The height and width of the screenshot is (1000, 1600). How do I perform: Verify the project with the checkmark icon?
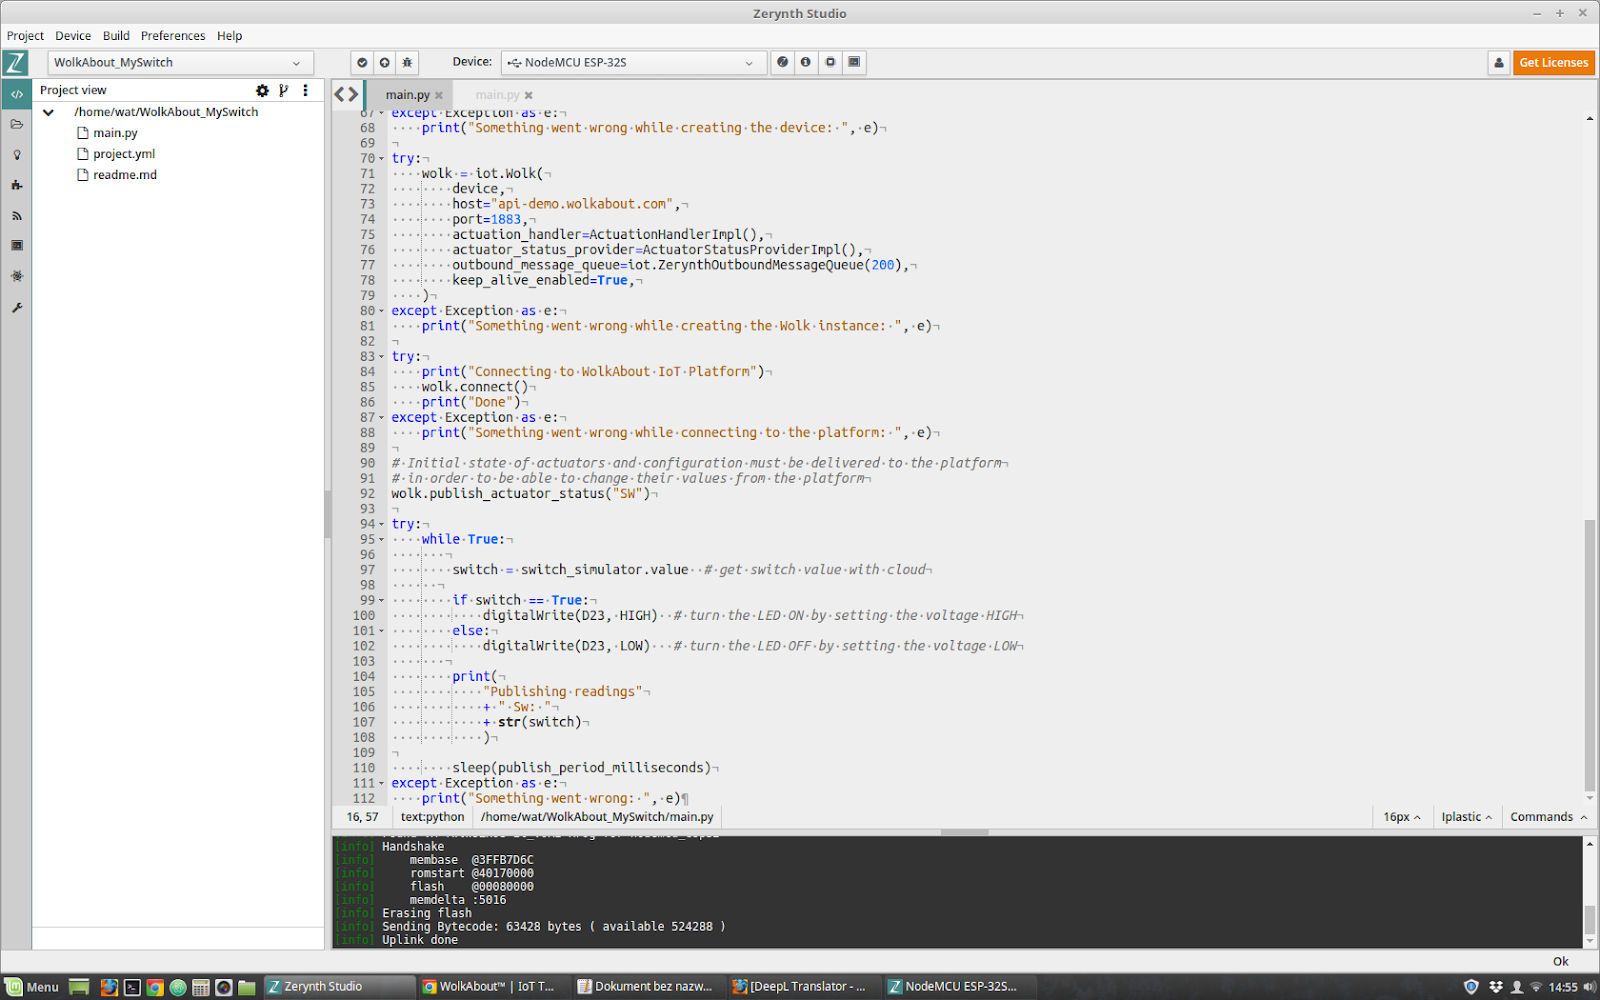[x=362, y=63]
